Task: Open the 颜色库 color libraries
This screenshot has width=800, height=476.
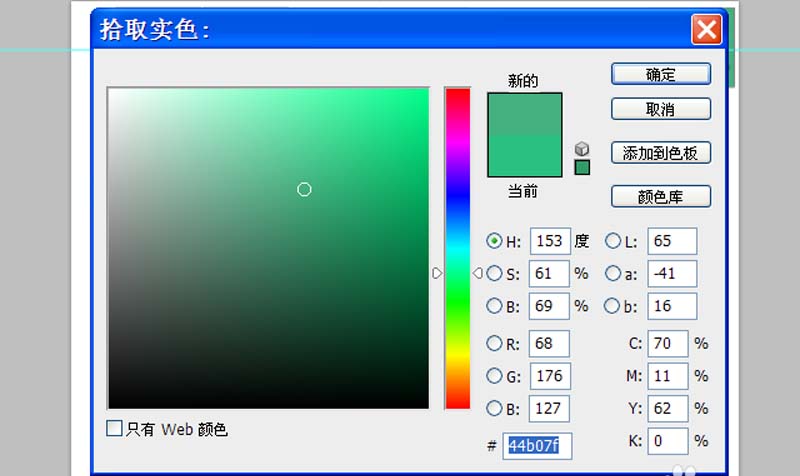Action: [661, 196]
